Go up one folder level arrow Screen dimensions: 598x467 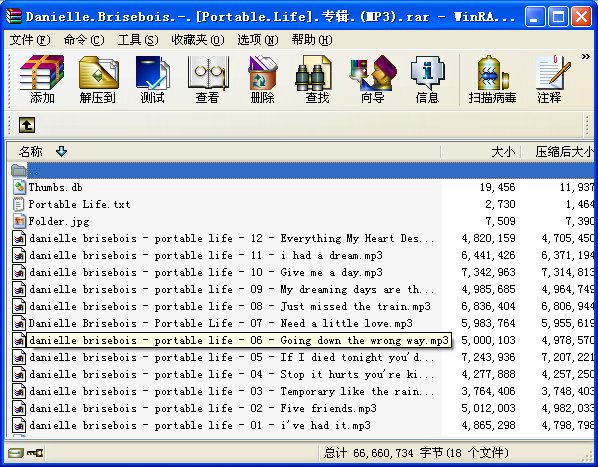(x=27, y=125)
